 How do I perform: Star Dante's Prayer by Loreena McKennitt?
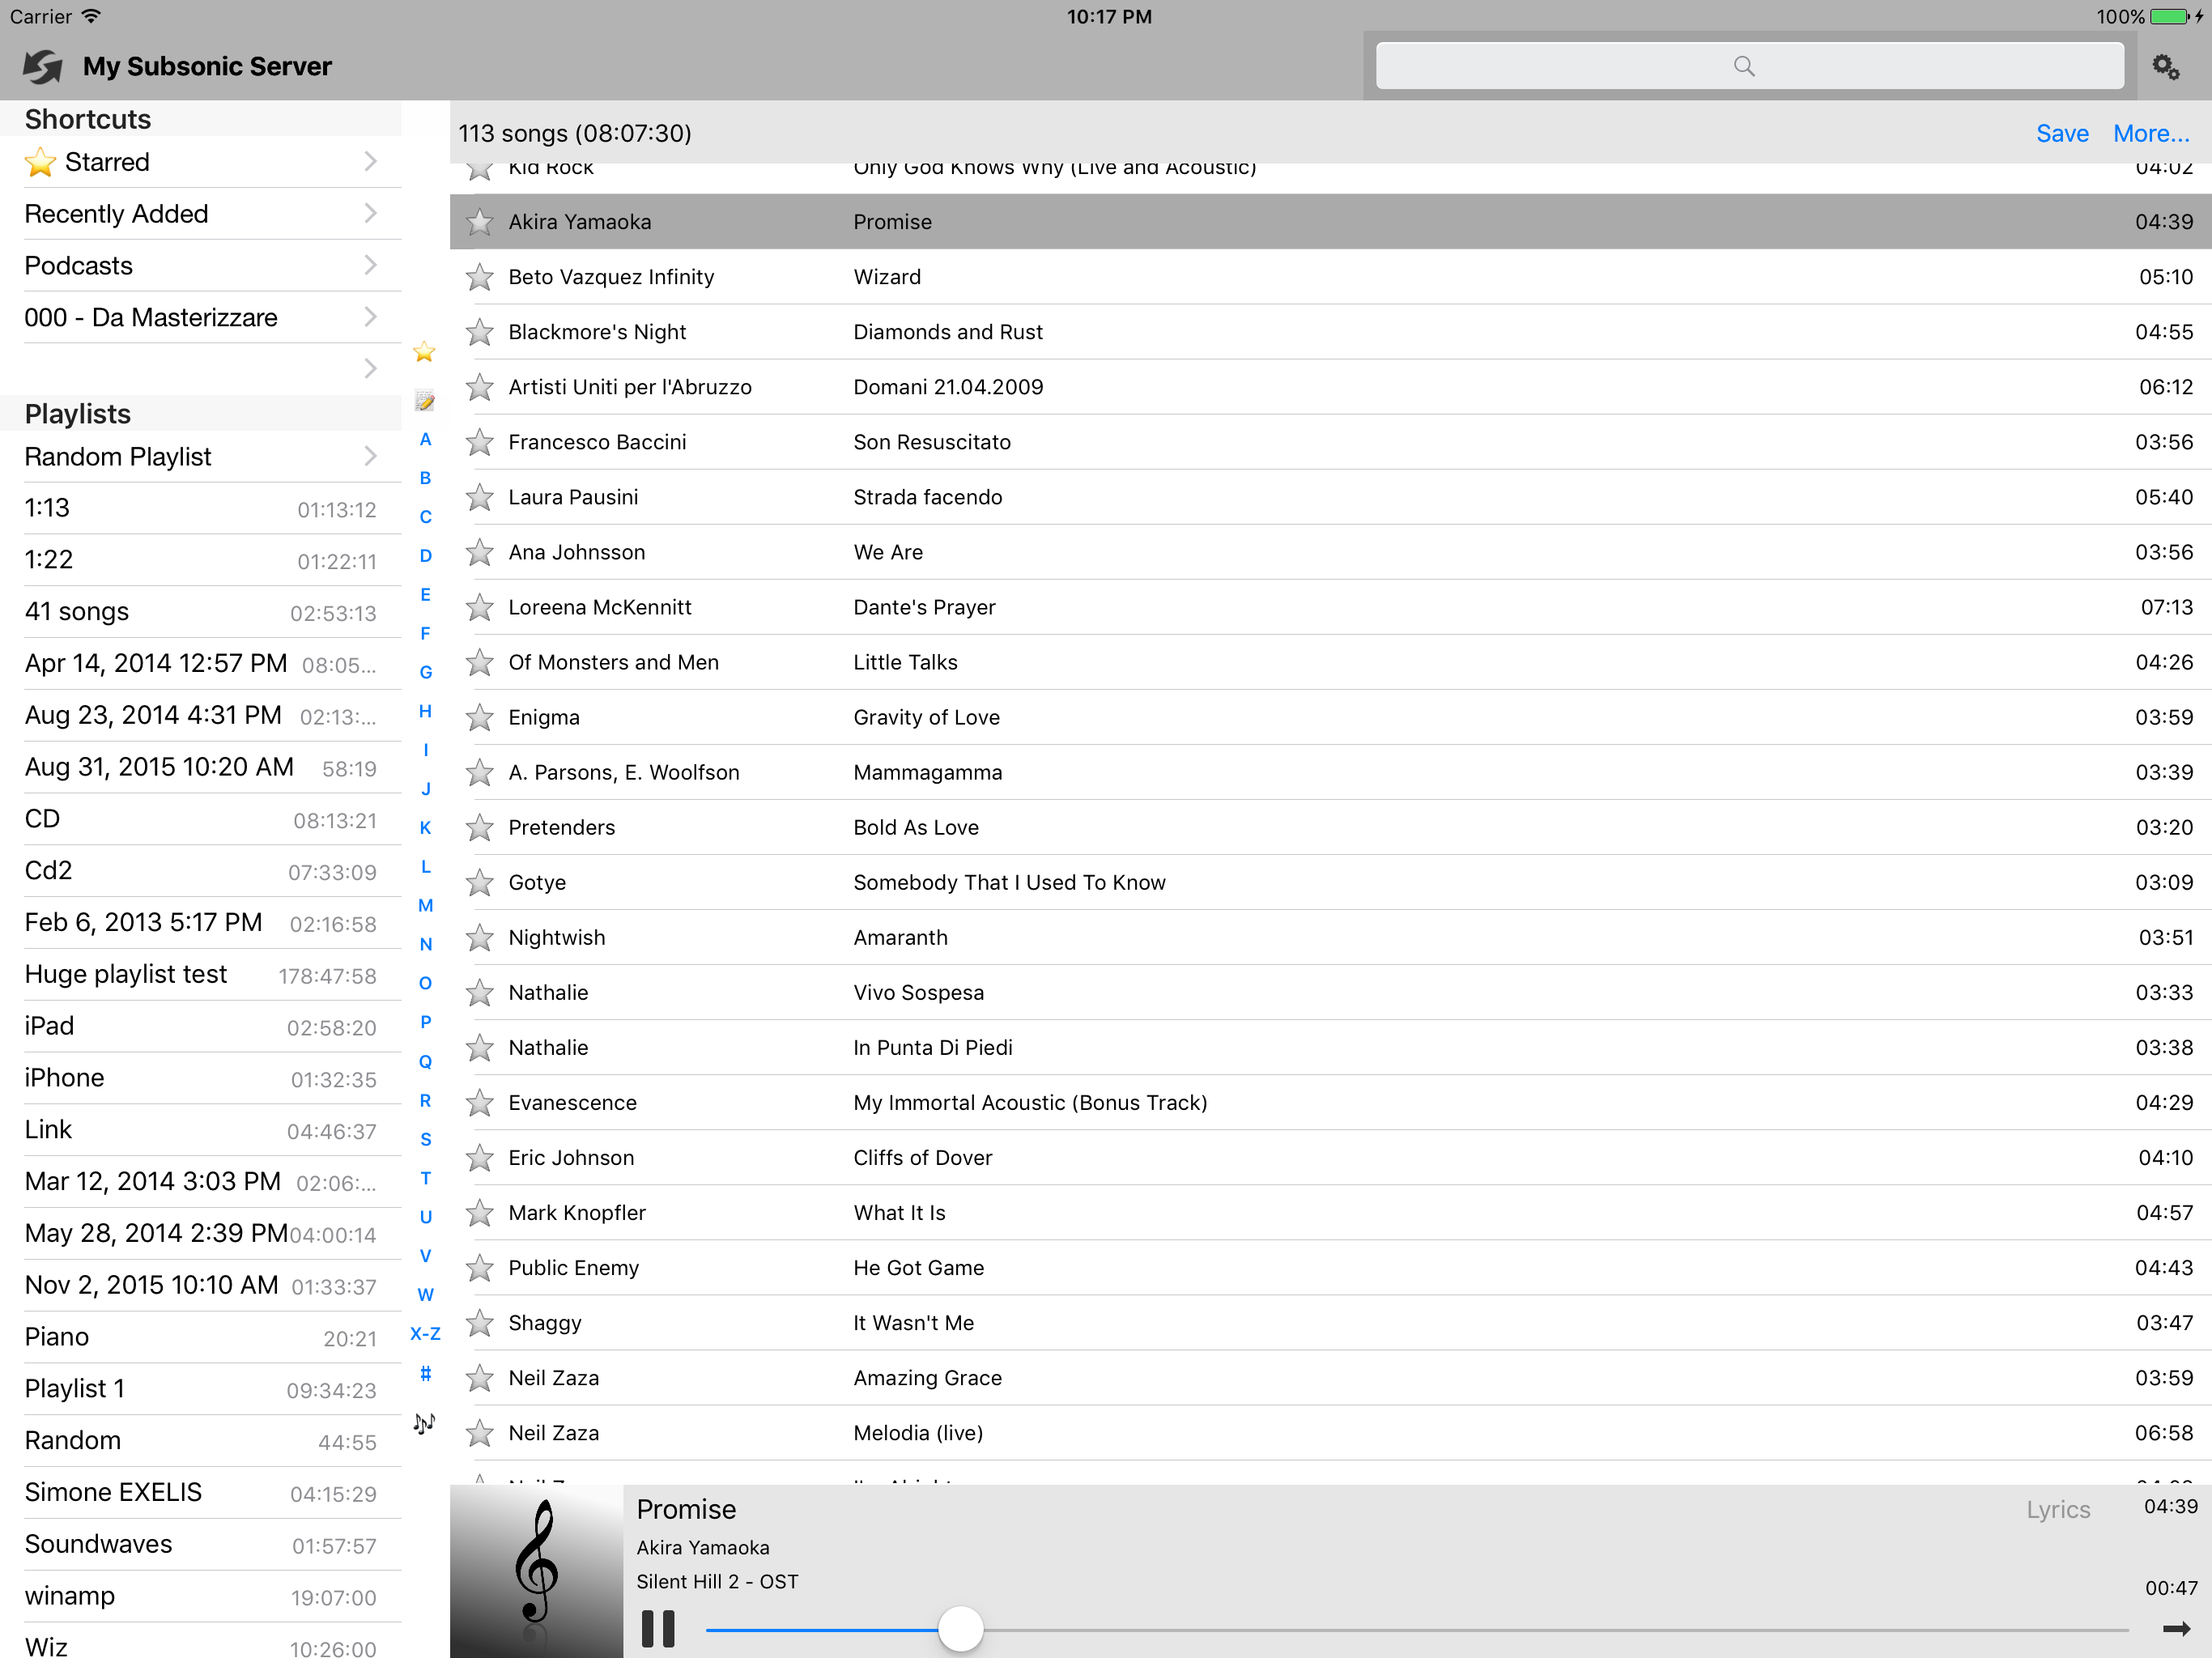coord(480,607)
